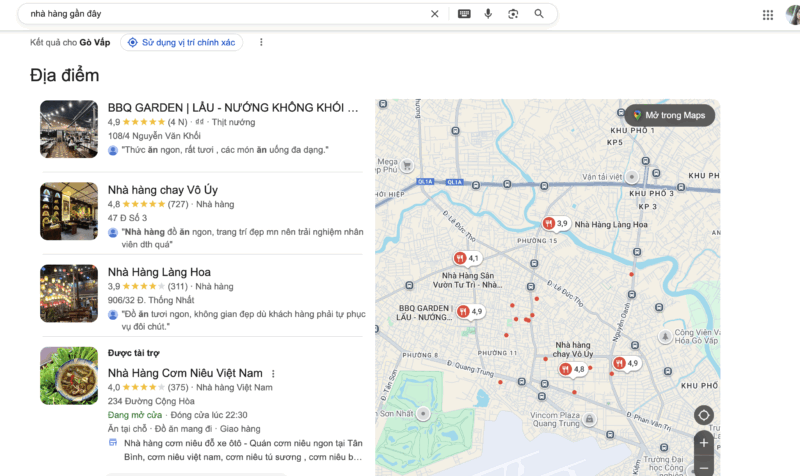Click address text 47 Đ Số 3

tap(127, 218)
